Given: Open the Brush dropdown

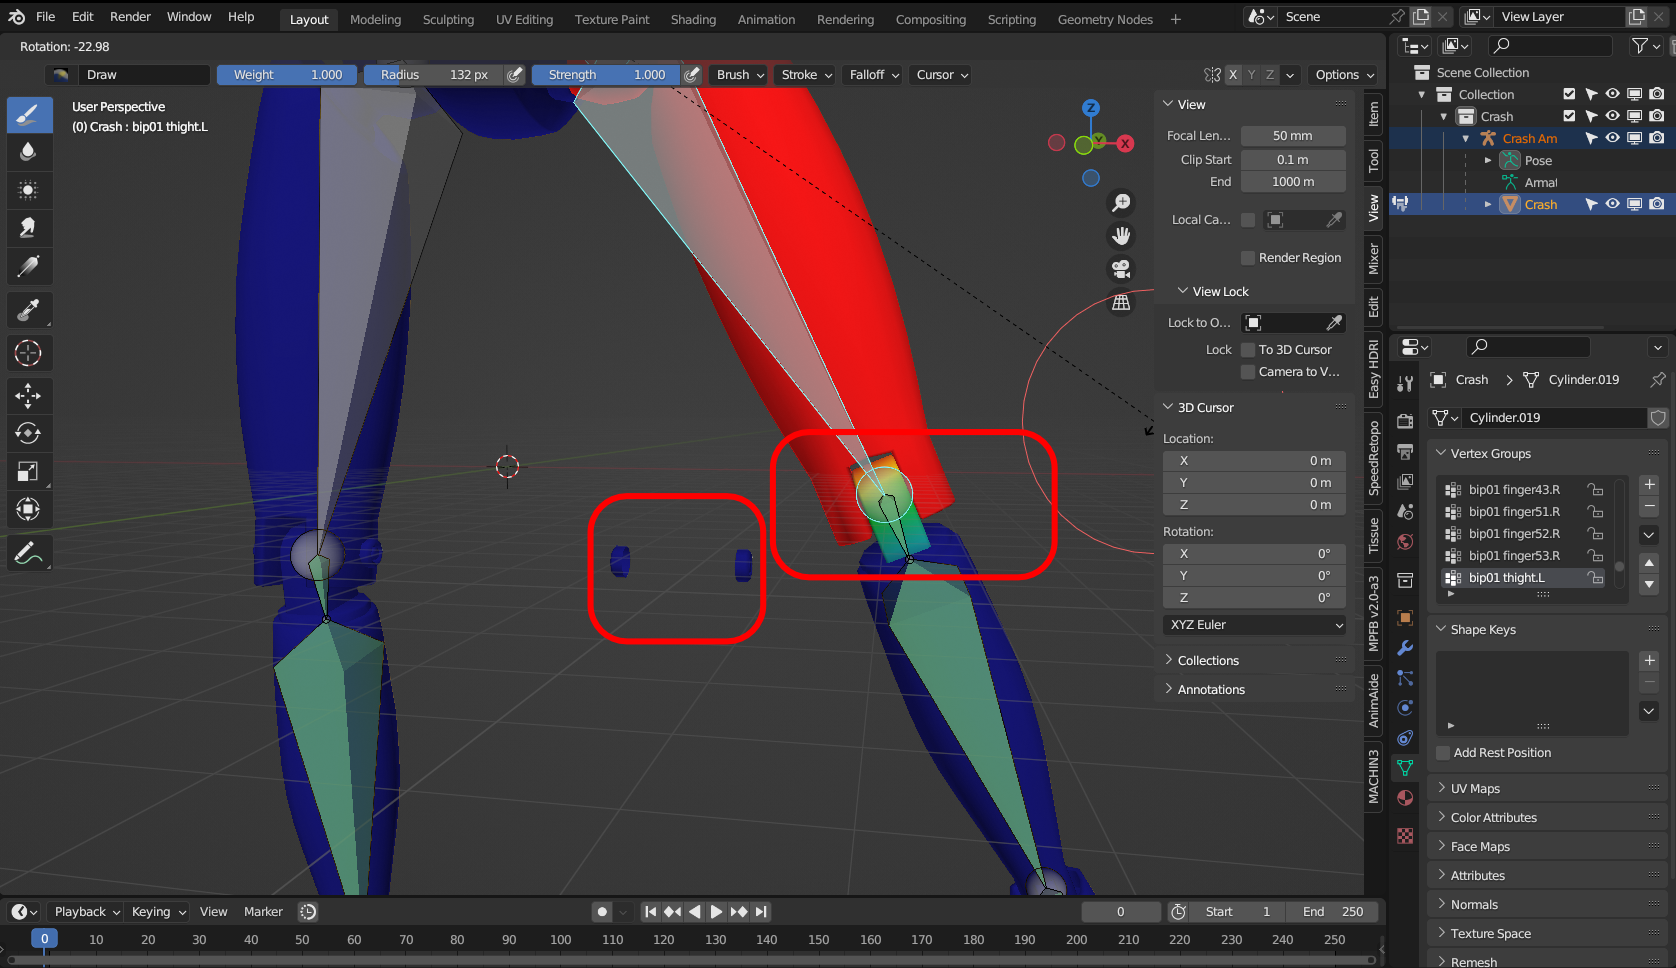Looking at the screenshot, I should pyautogui.click(x=740, y=75).
